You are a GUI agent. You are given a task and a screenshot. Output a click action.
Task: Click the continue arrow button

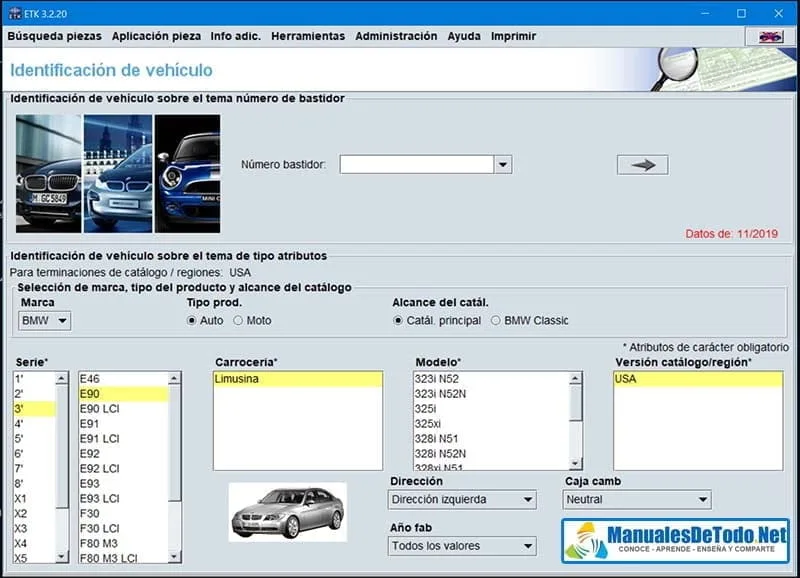pos(641,164)
